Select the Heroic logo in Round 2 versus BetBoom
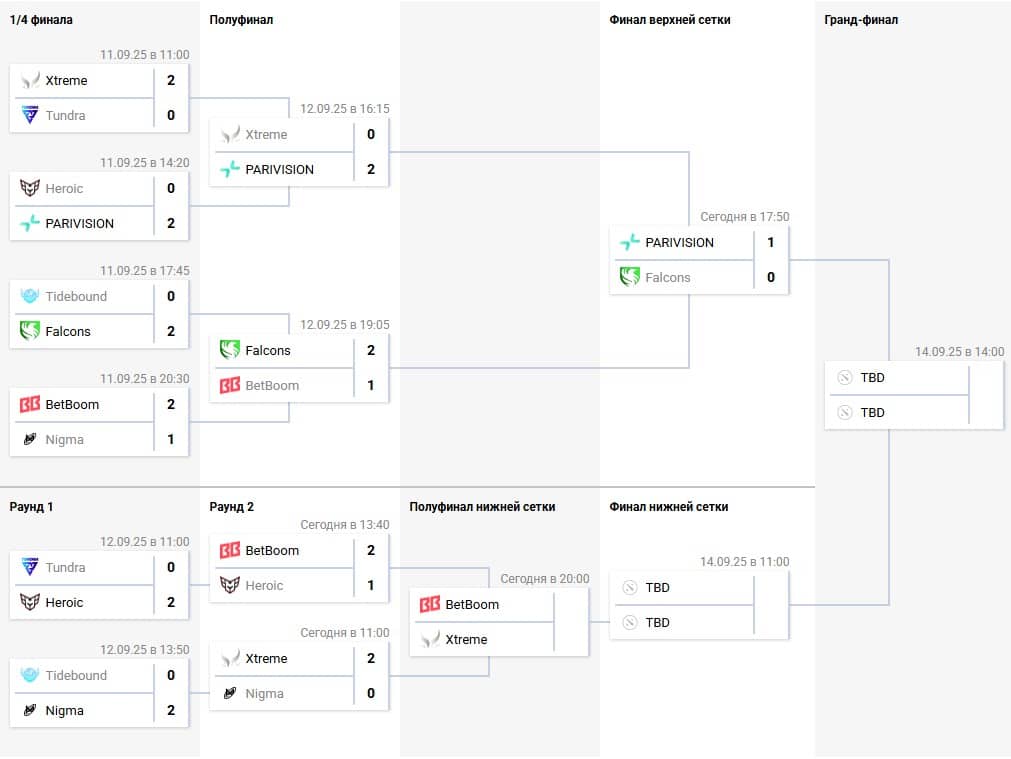This screenshot has width=1011, height=759. click(230, 585)
